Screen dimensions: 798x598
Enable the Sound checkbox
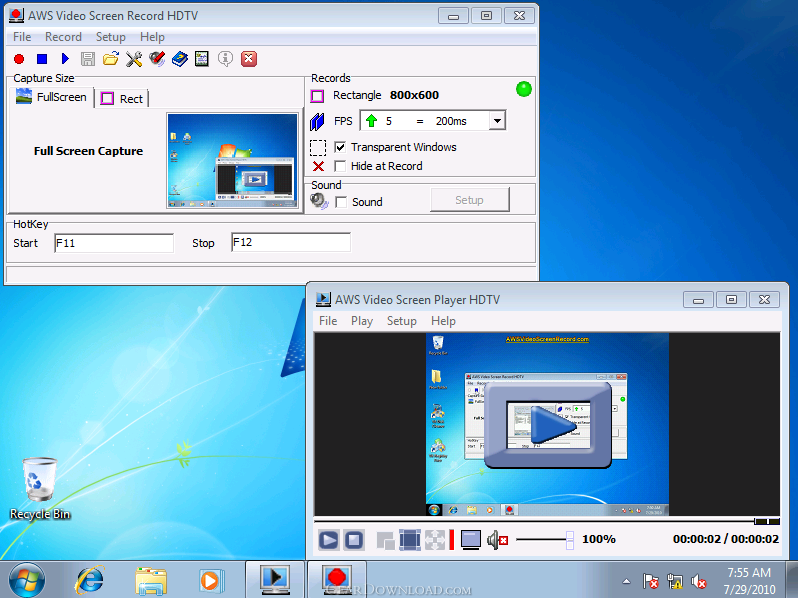[x=341, y=203]
